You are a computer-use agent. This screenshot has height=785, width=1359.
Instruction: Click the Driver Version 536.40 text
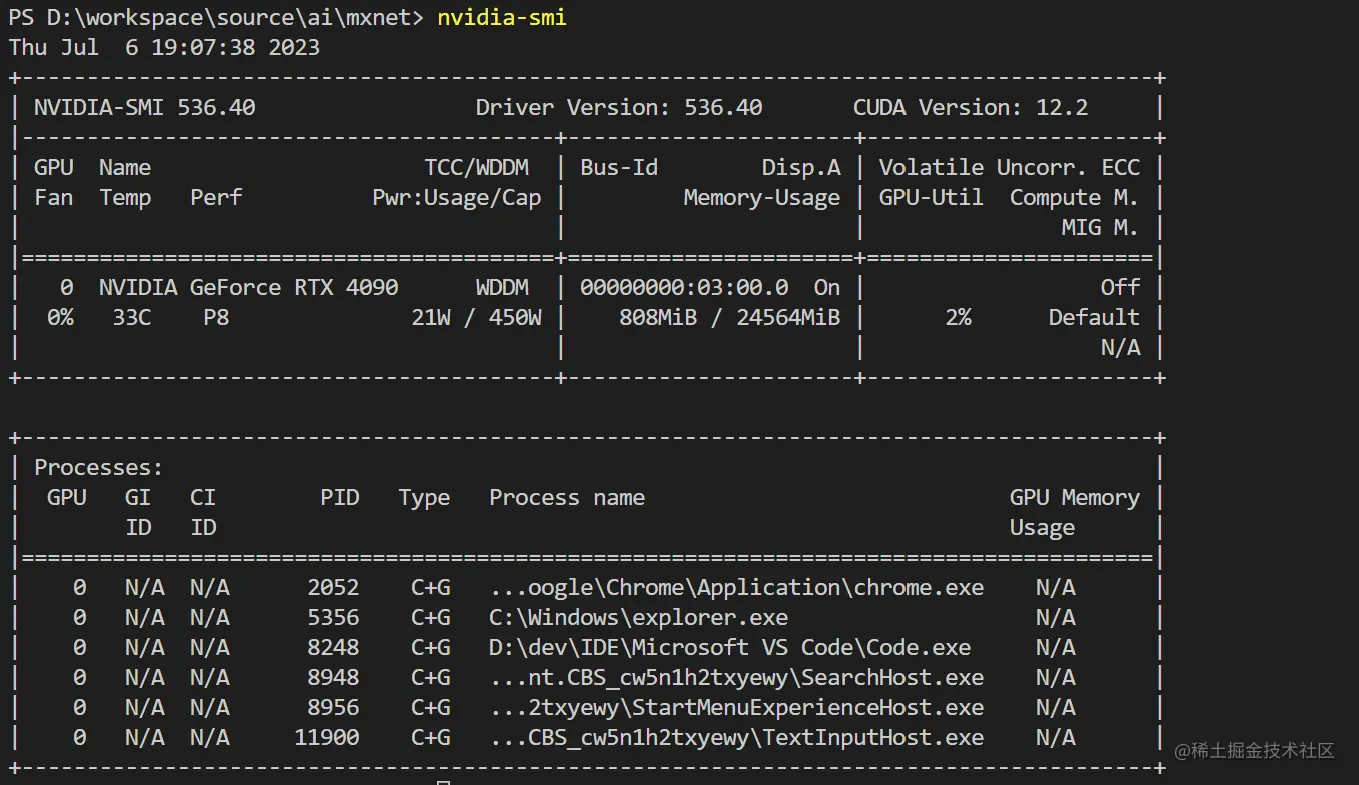[x=618, y=107]
